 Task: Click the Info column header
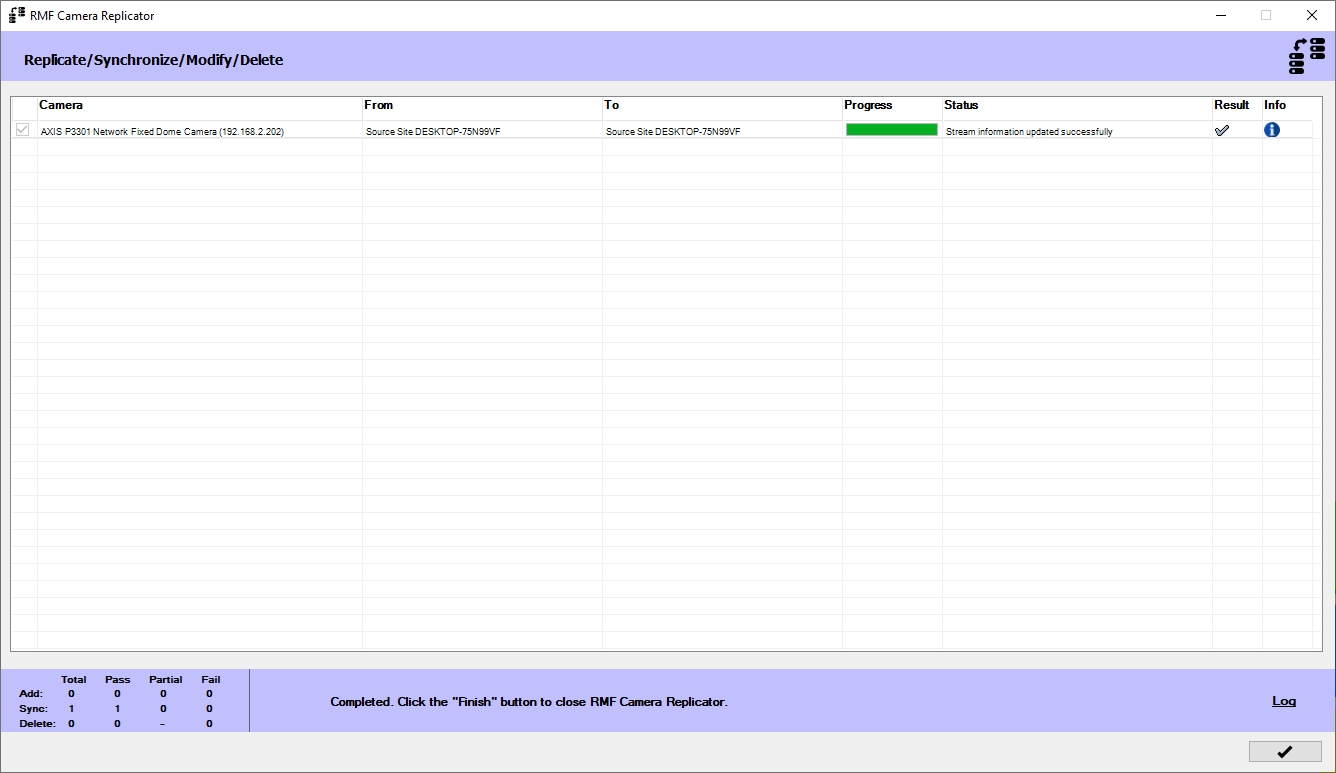coord(1275,105)
